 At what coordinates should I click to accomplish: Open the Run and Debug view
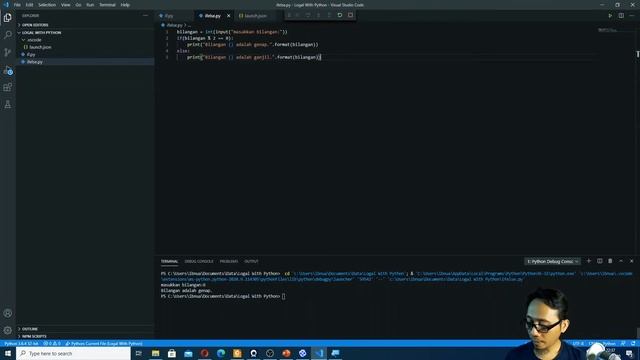coord(7,70)
